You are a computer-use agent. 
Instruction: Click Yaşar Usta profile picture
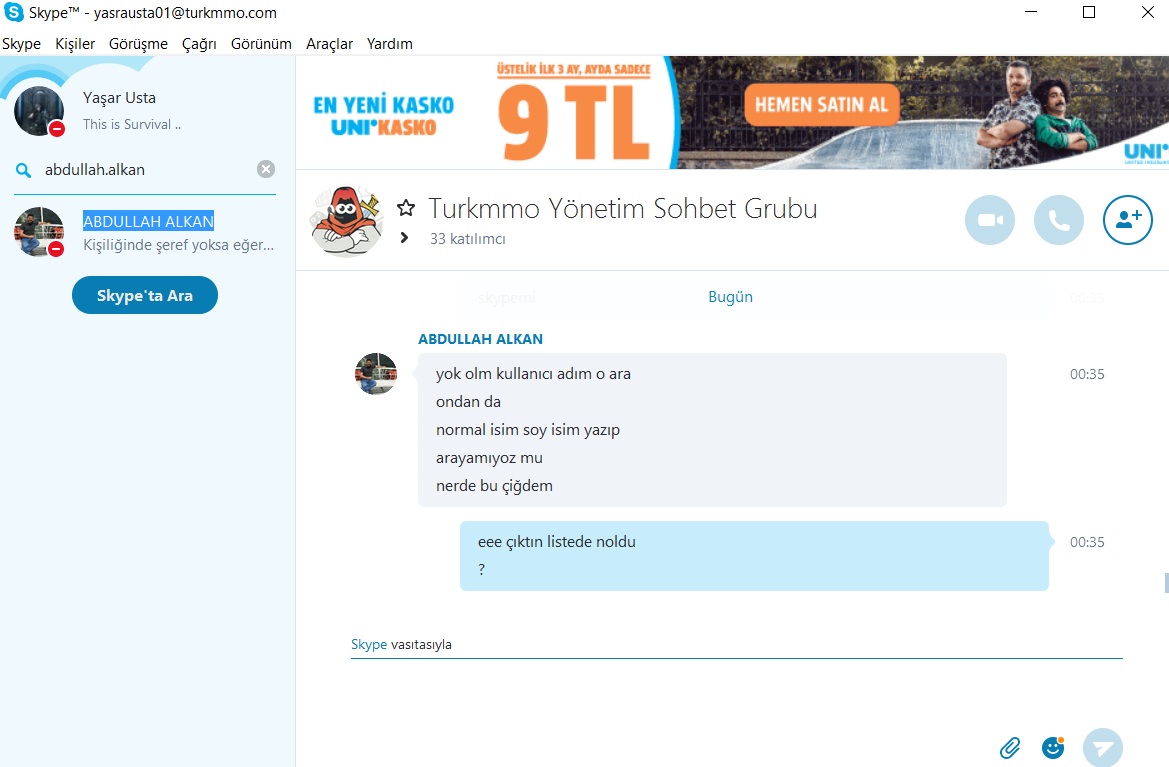click(39, 110)
